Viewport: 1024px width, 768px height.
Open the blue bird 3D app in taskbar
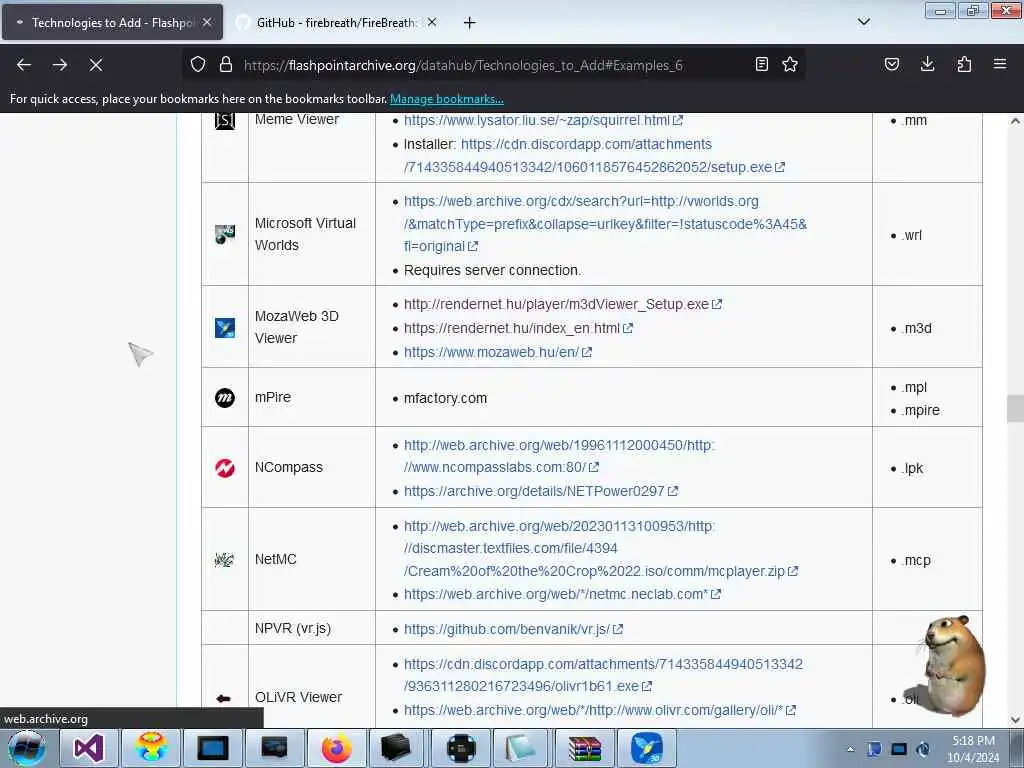647,748
